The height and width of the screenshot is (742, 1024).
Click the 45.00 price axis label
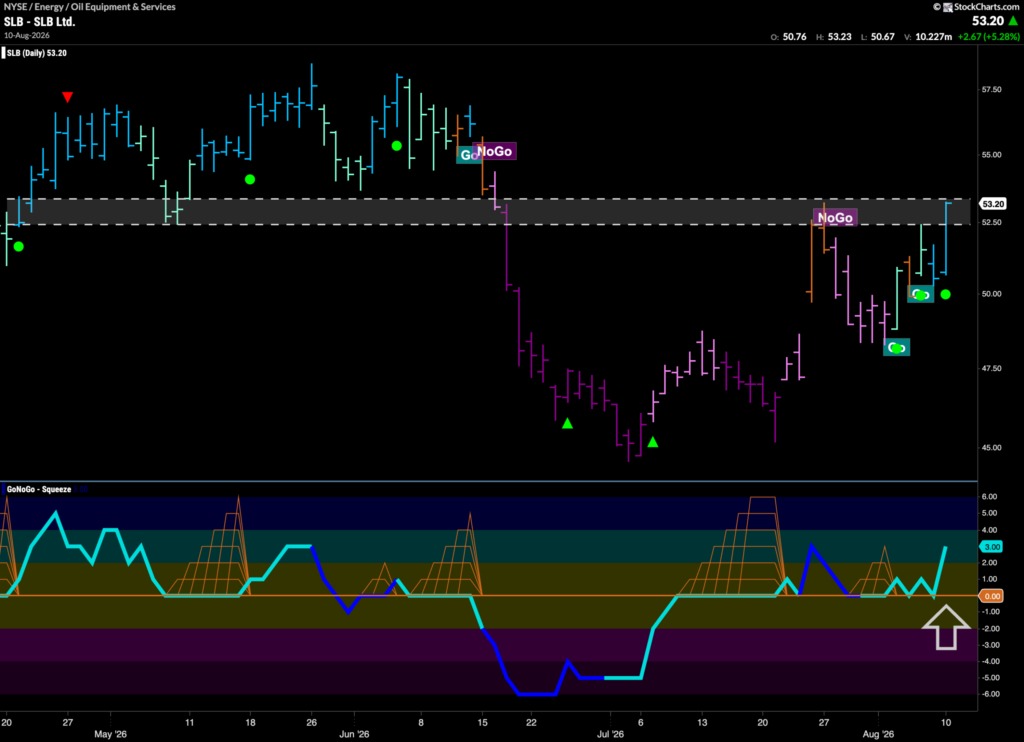[991, 447]
